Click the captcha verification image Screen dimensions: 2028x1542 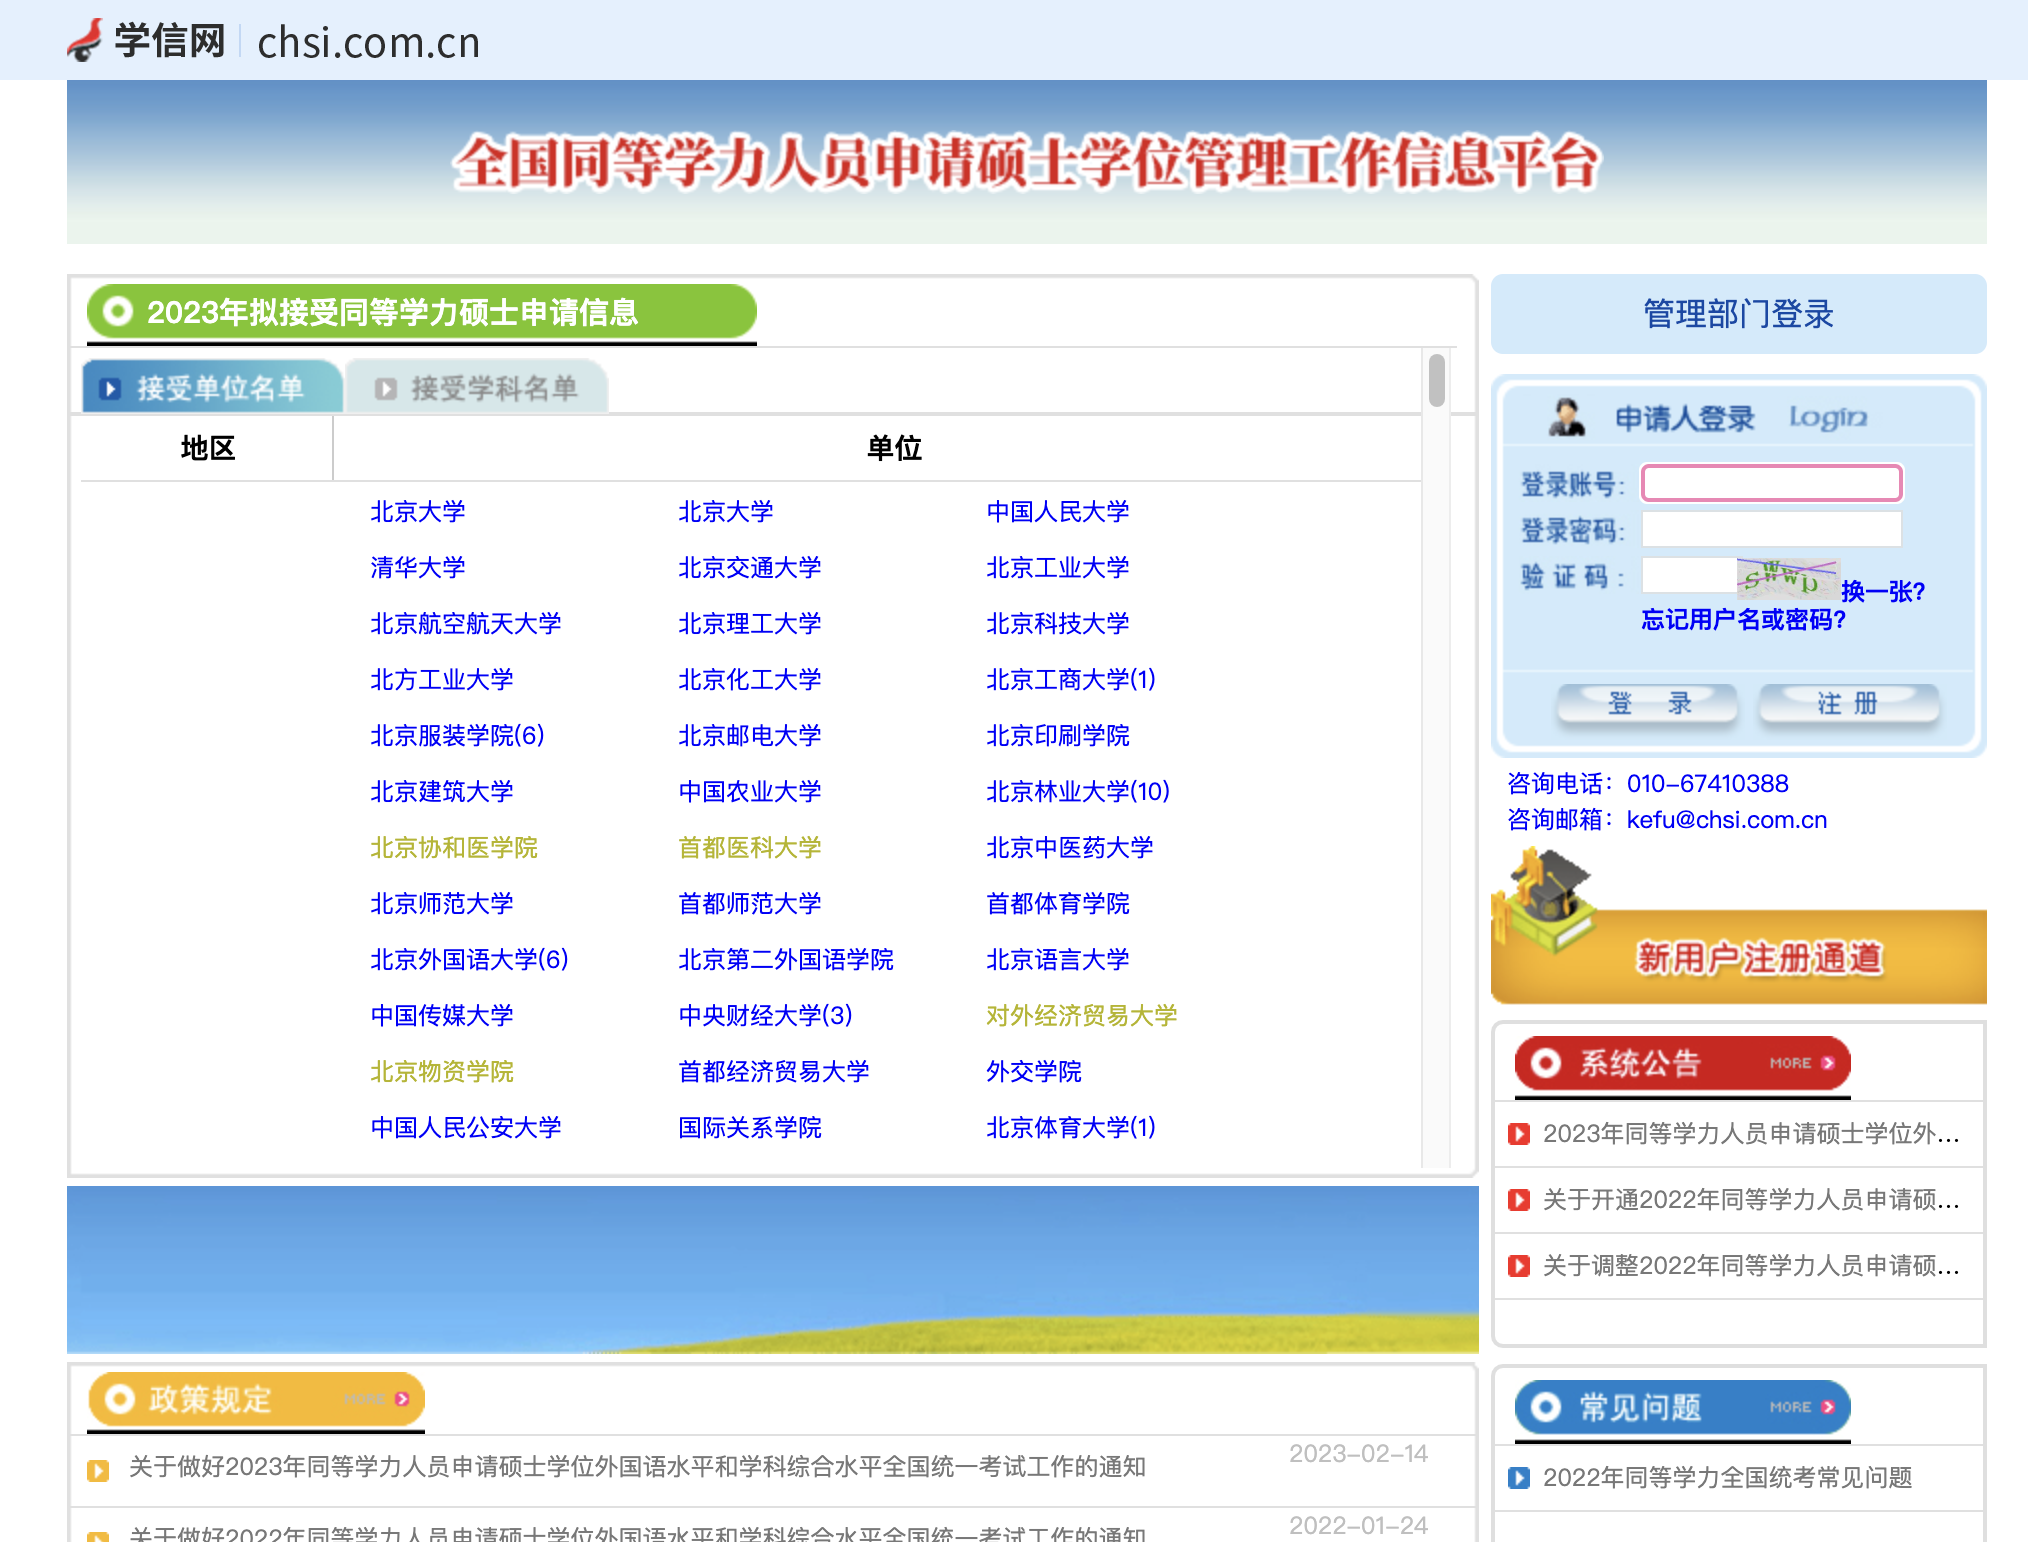point(1787,577)
